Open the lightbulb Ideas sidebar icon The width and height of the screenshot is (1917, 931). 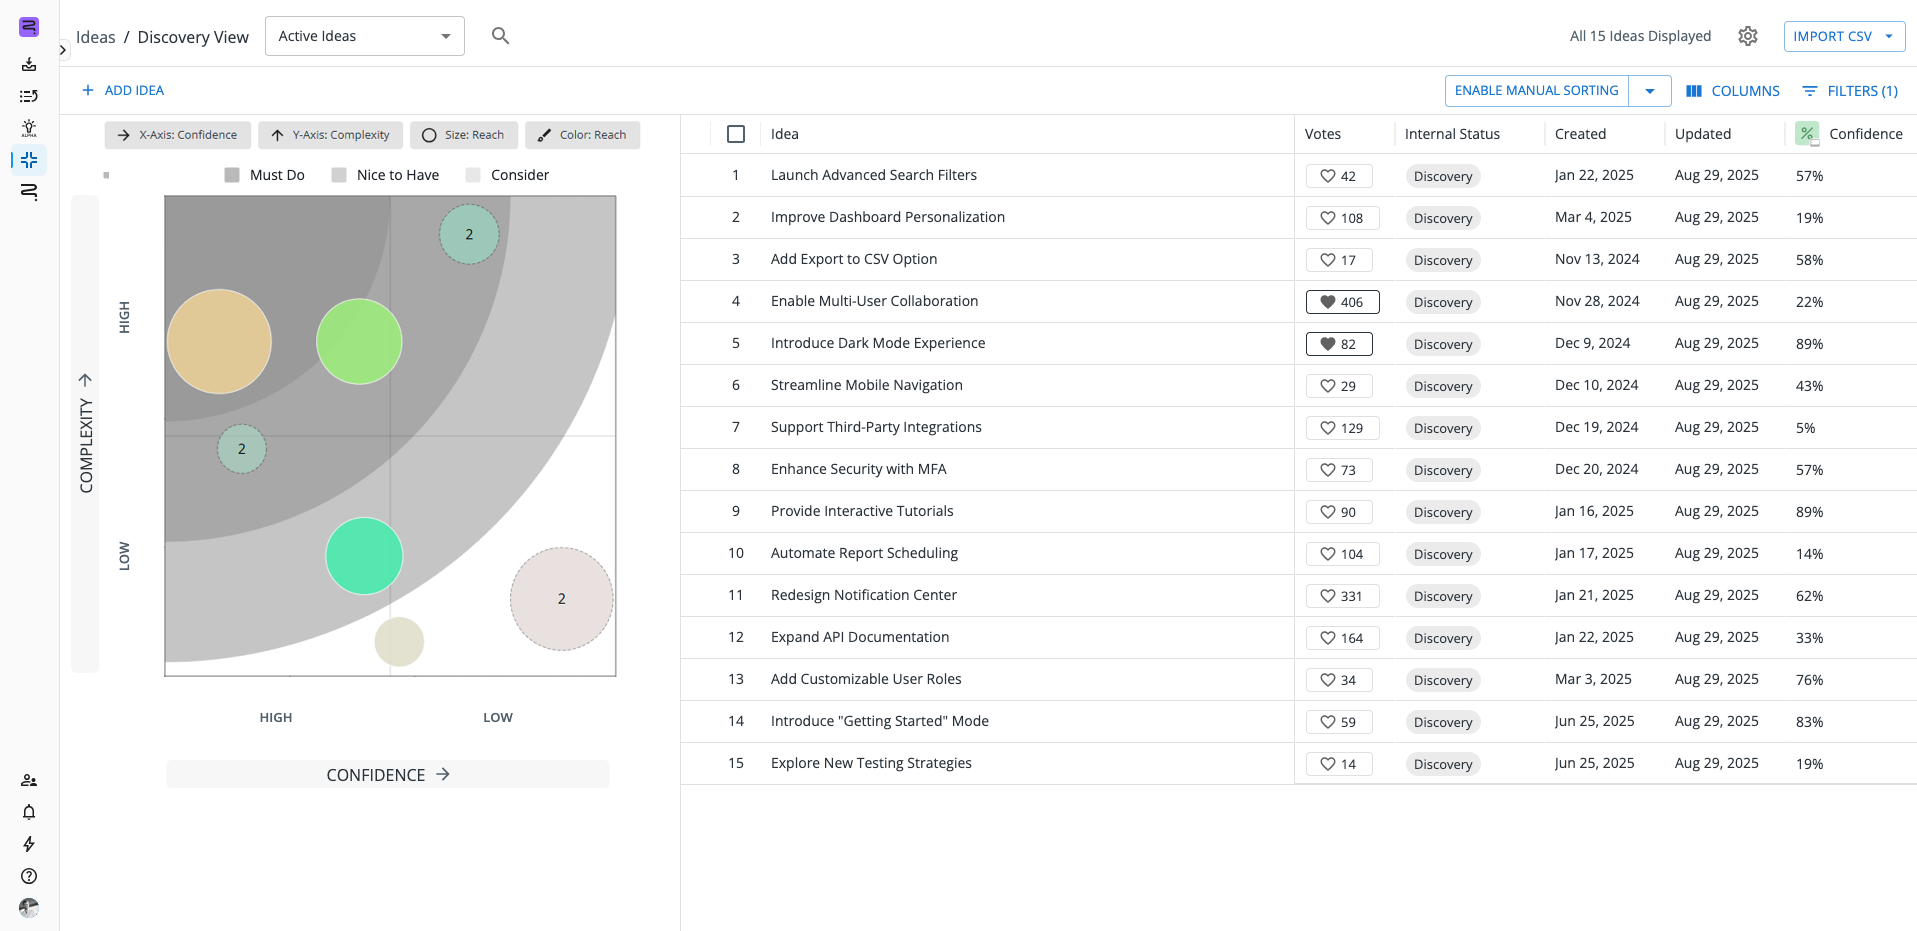click(29, 128)
